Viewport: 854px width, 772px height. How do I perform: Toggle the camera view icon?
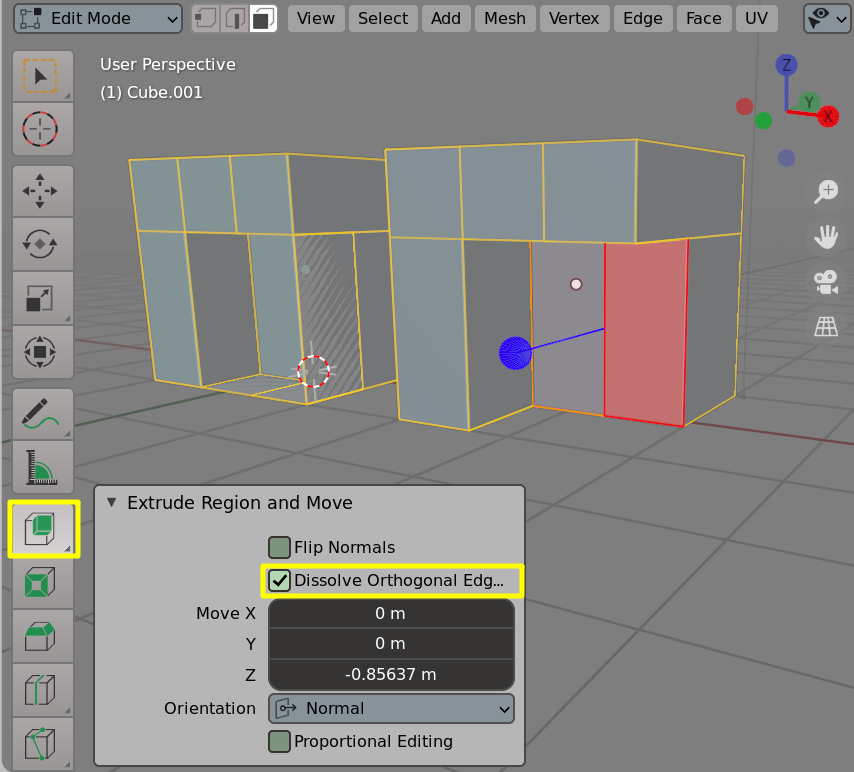click(x=825, y=281)
